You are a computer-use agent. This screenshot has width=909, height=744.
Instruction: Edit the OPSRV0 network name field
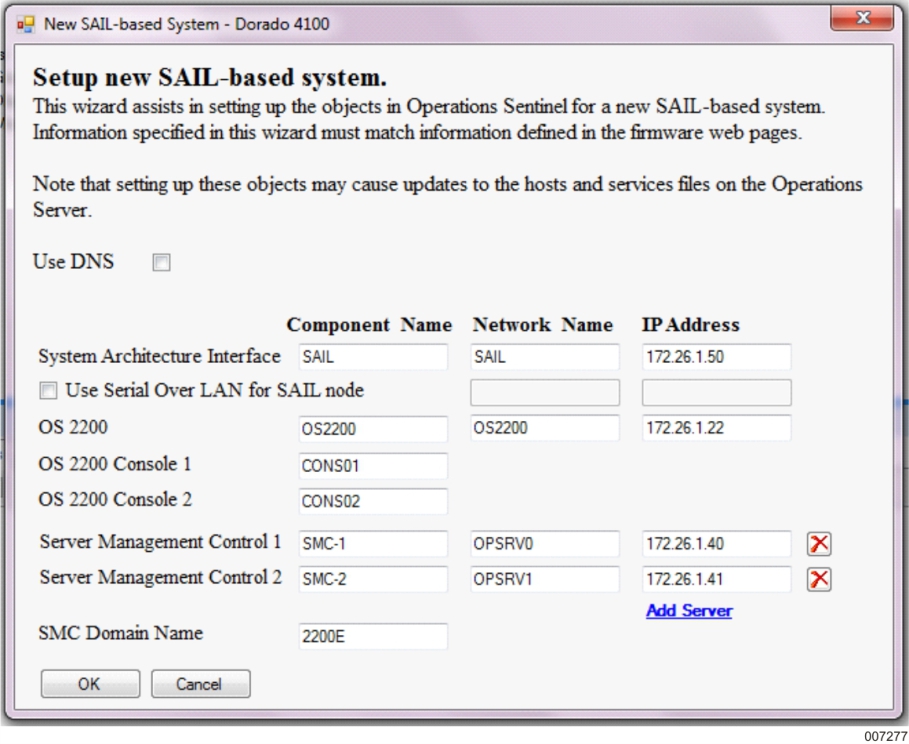coord(545,544)
